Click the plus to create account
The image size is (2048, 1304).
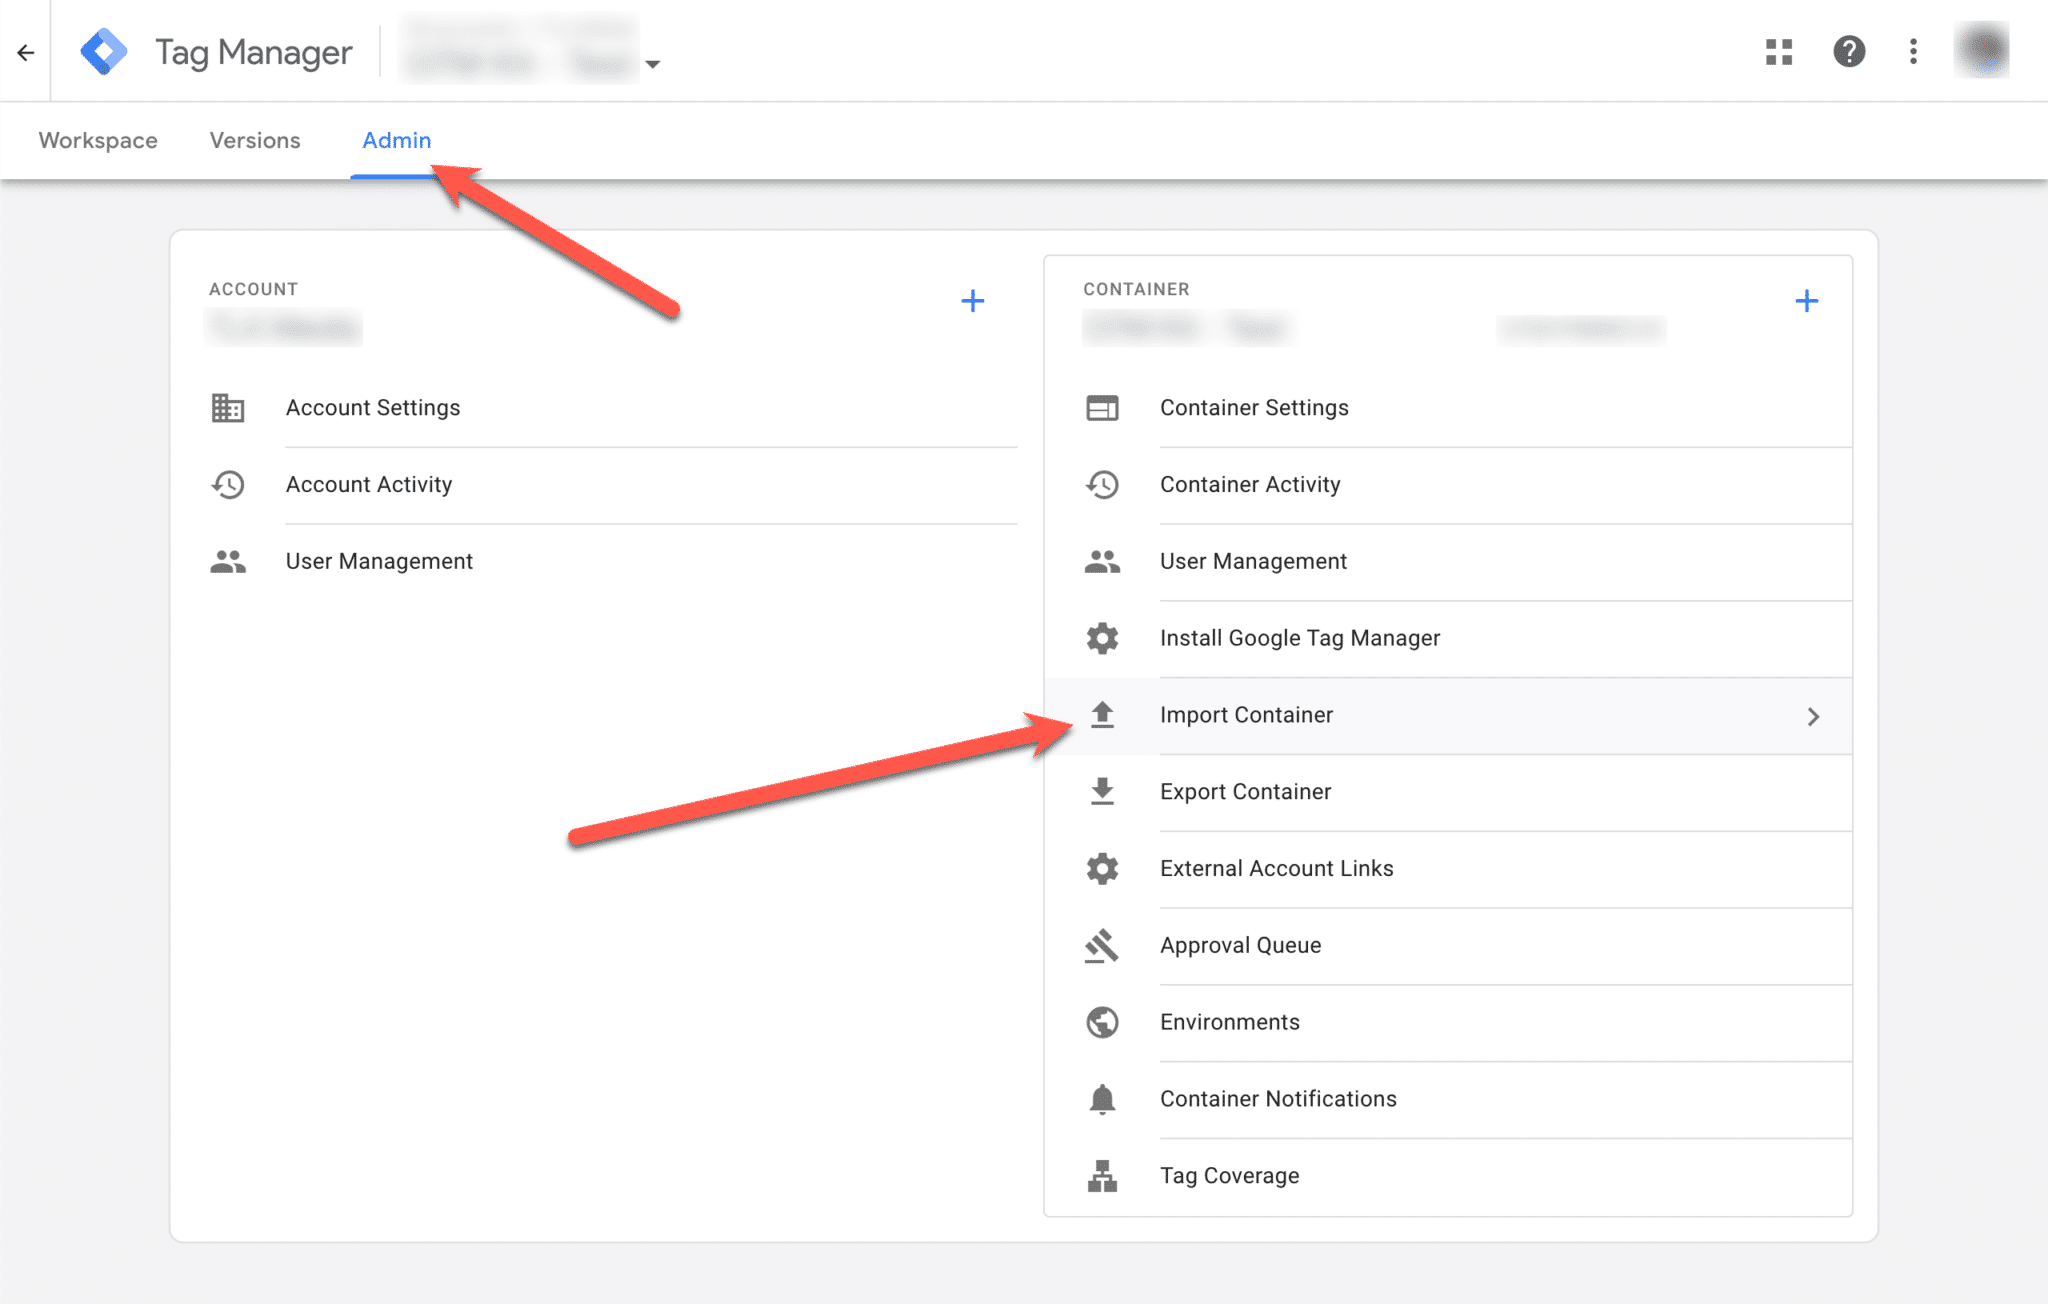[x=972, y=301]
